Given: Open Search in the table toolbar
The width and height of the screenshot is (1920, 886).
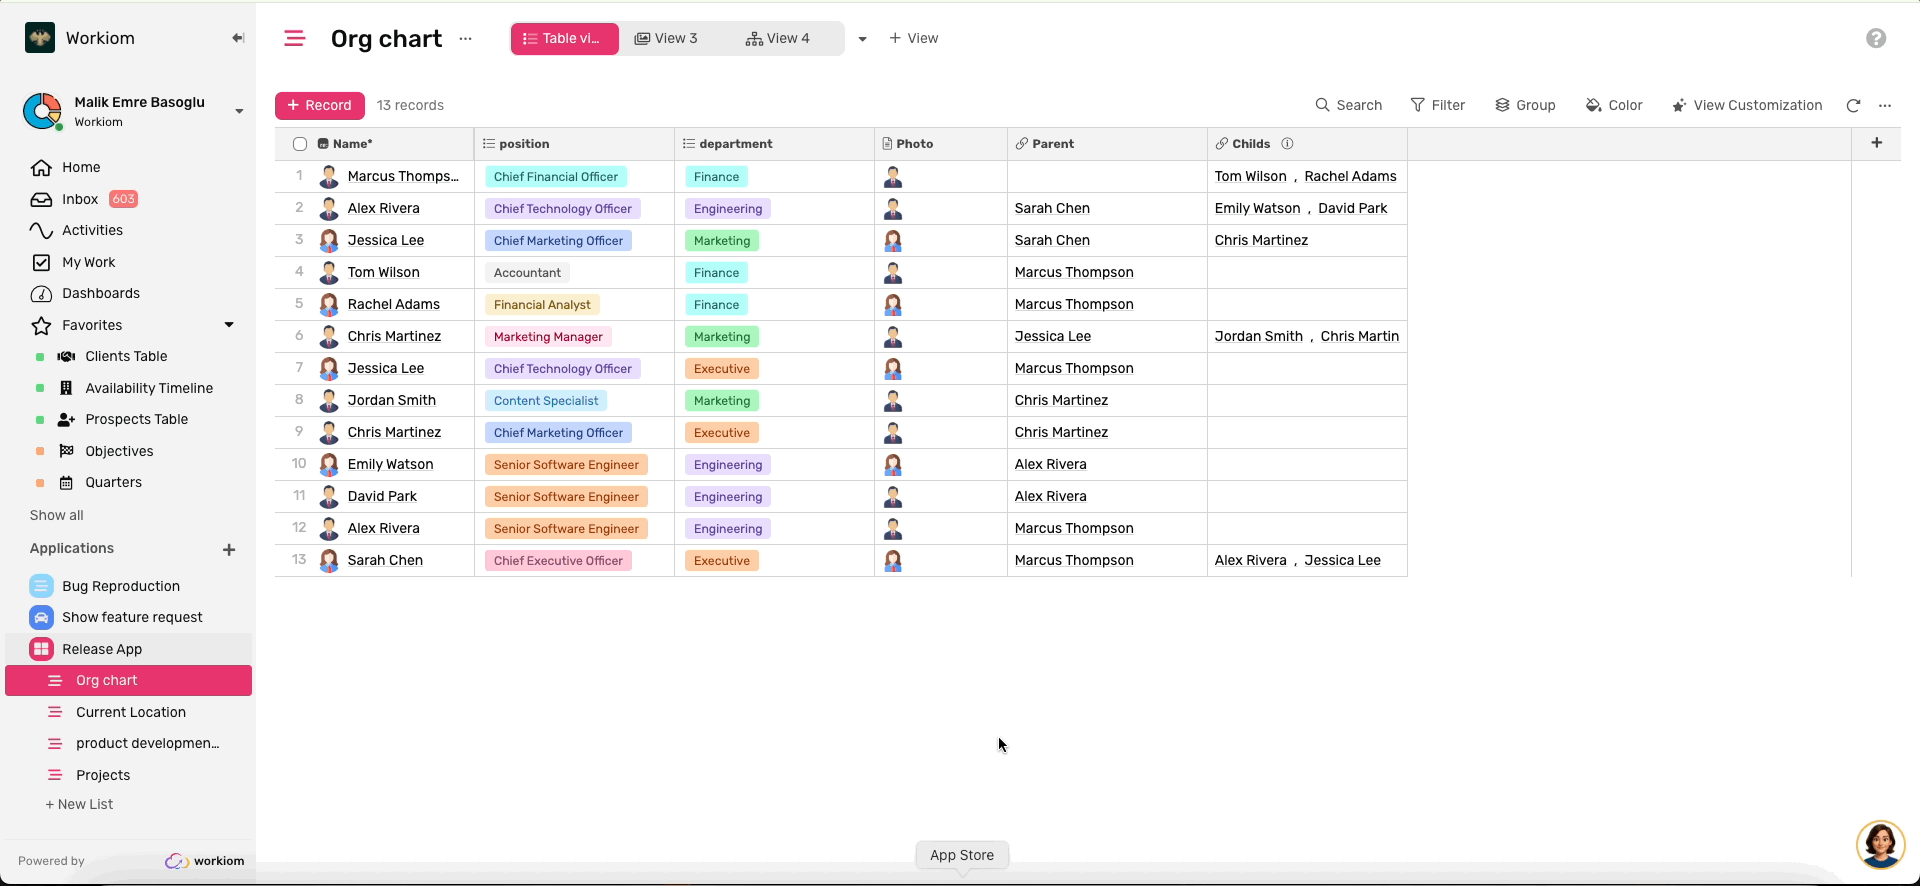Looking at the screenshot, I should pos(1348,105).
